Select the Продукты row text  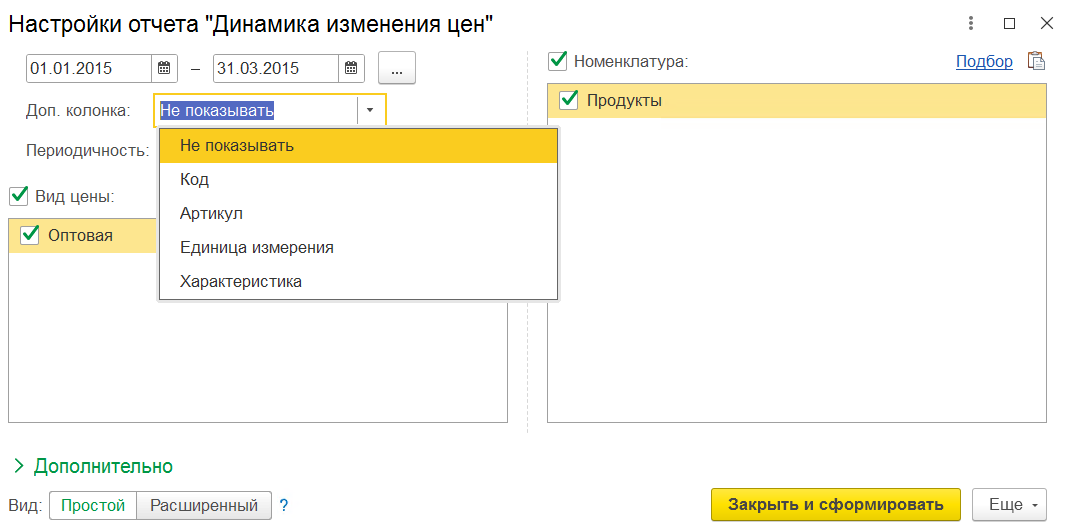tap(624, 100)
